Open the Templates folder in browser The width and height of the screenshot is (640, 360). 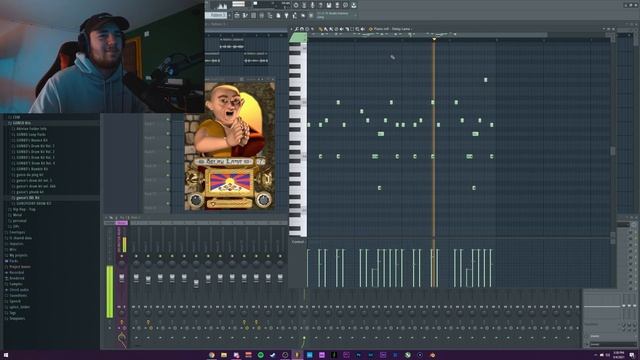[17, 318]
